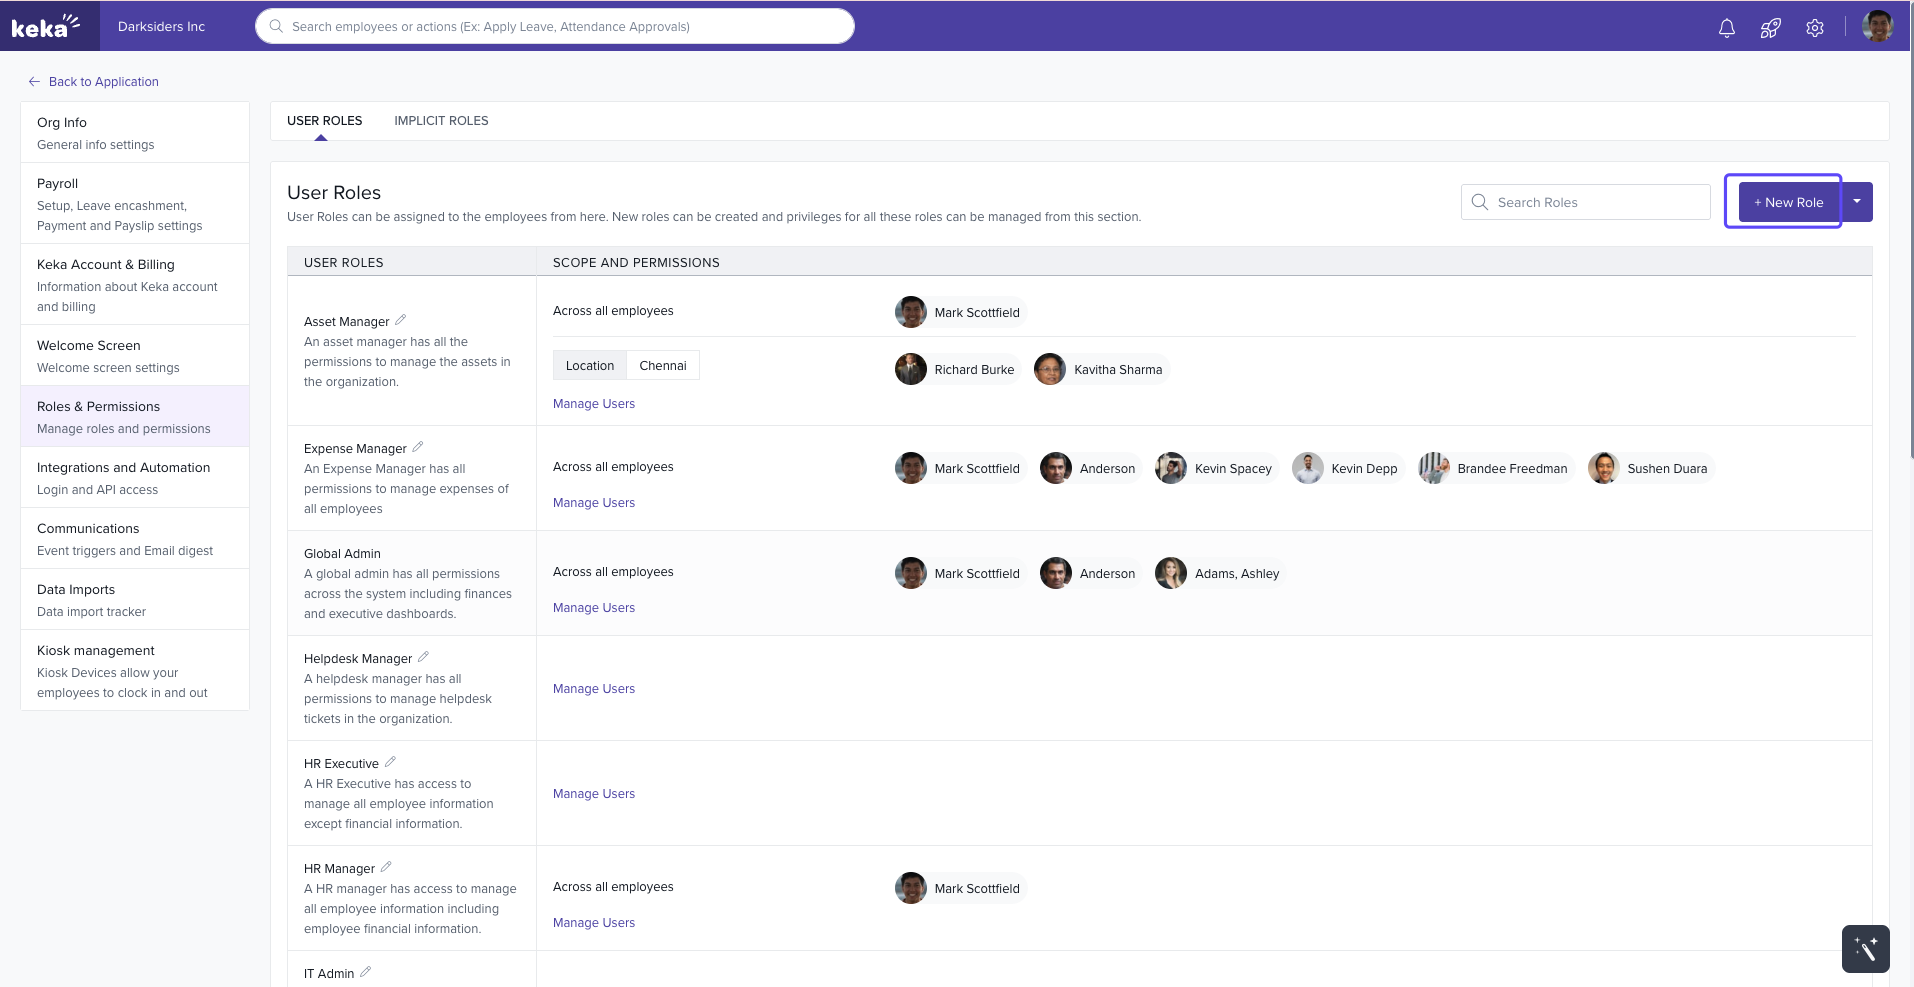Click the Keka logo
The image size is (1914, 987).
click(45, 26)
